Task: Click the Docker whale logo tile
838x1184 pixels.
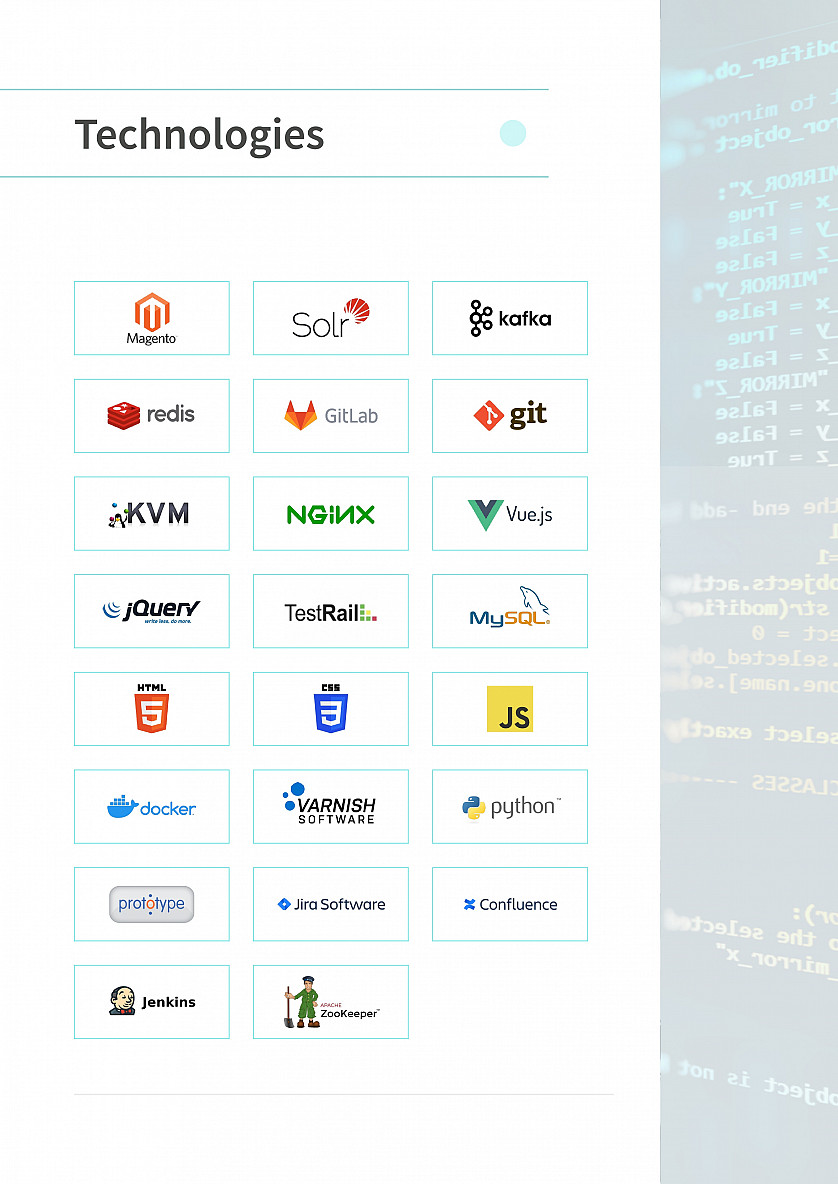Action: (152, 806)
